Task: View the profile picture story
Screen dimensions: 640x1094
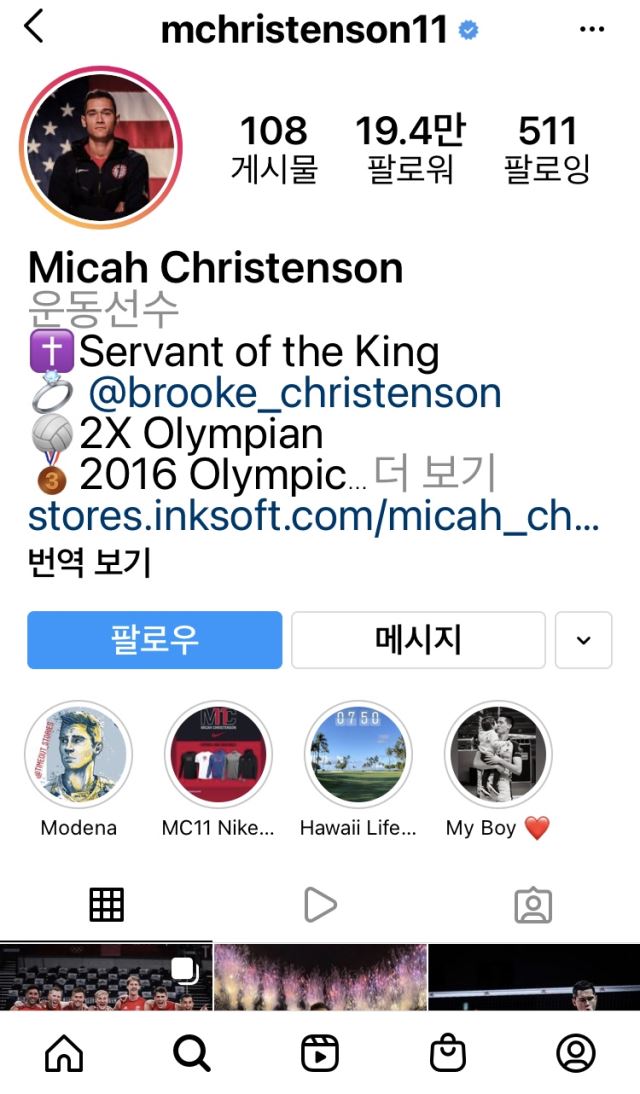Action: (x=101, y=147)
